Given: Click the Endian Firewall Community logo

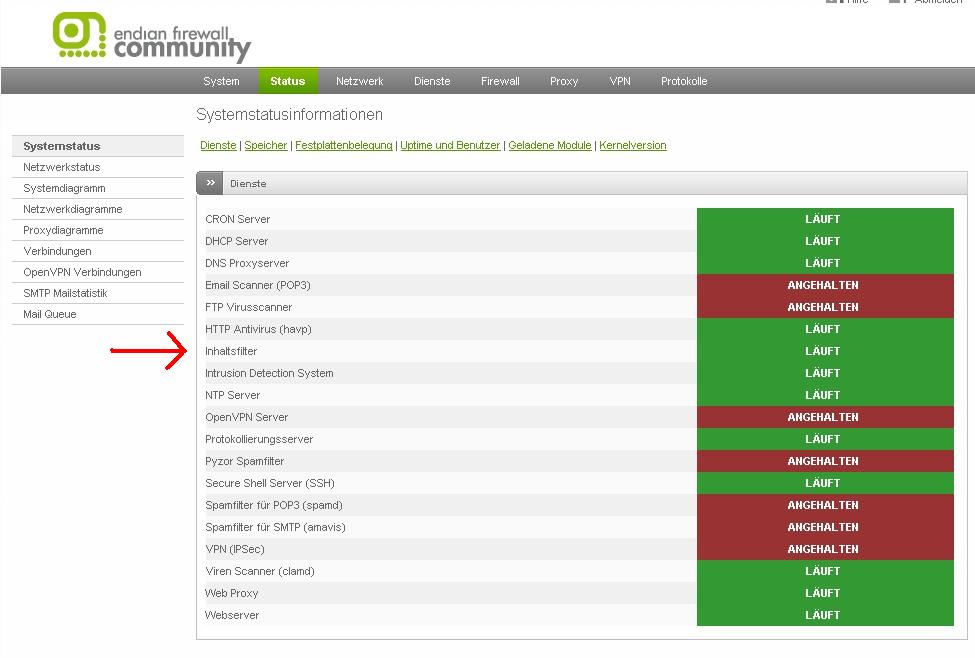Looking at the screenshot, I should point(151,37).
